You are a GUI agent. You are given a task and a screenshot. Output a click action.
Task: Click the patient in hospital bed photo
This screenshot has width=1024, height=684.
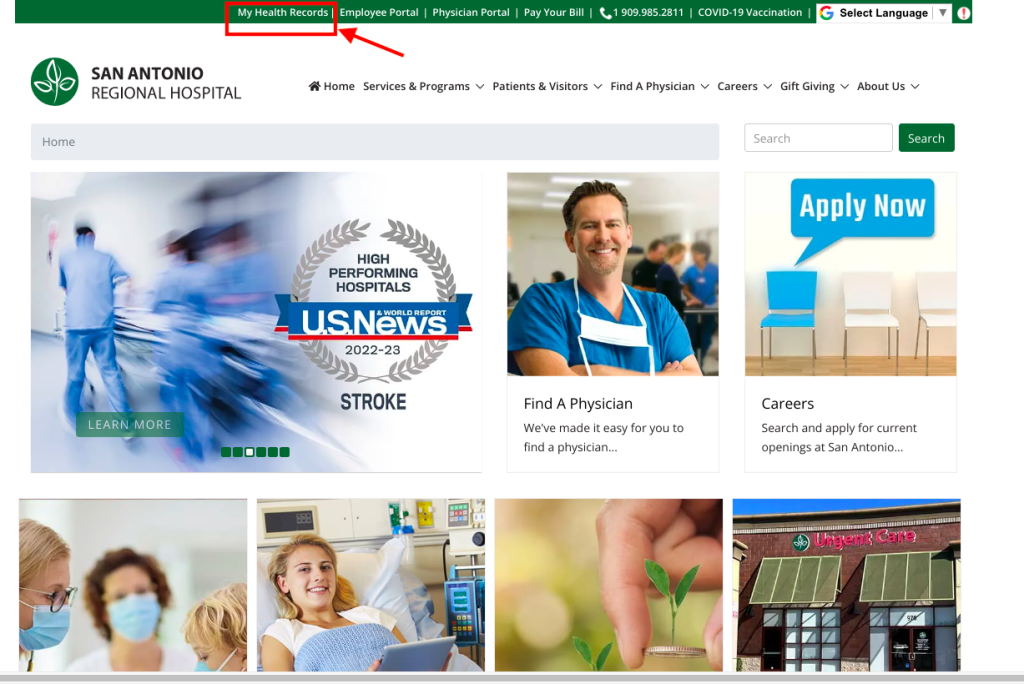[371, 585]
